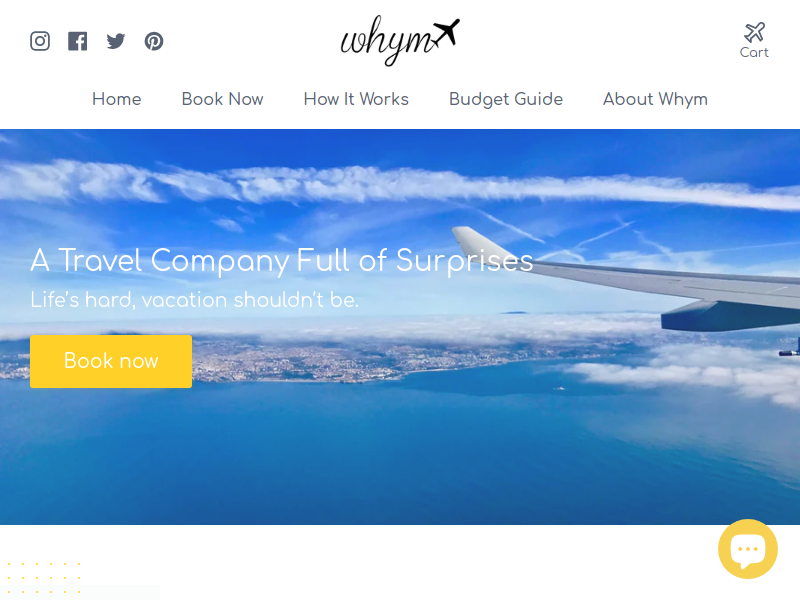Launch the yellow chat bubble widget
This screenshot has height=600, width=800.
point(747,549)
